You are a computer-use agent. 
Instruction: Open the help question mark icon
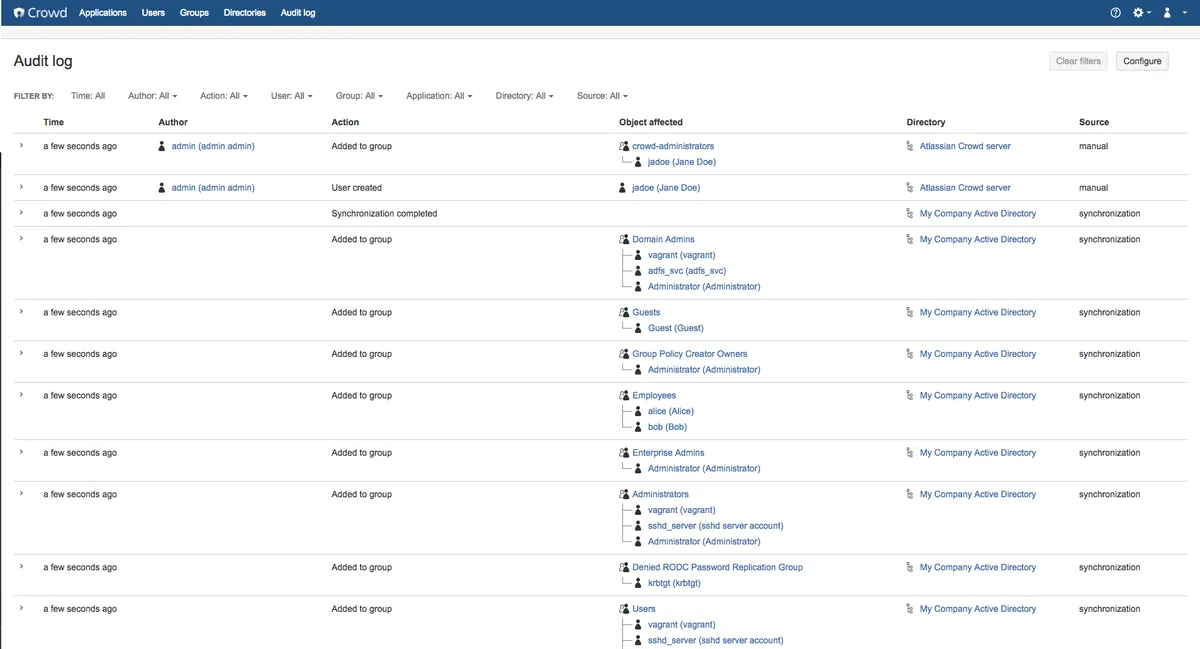(1116, 13)
